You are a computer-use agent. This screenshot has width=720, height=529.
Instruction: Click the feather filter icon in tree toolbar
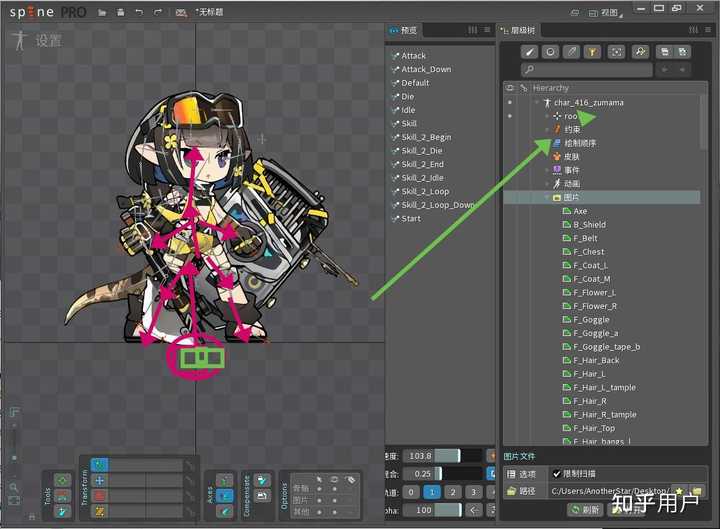click(x=571, y=52)
